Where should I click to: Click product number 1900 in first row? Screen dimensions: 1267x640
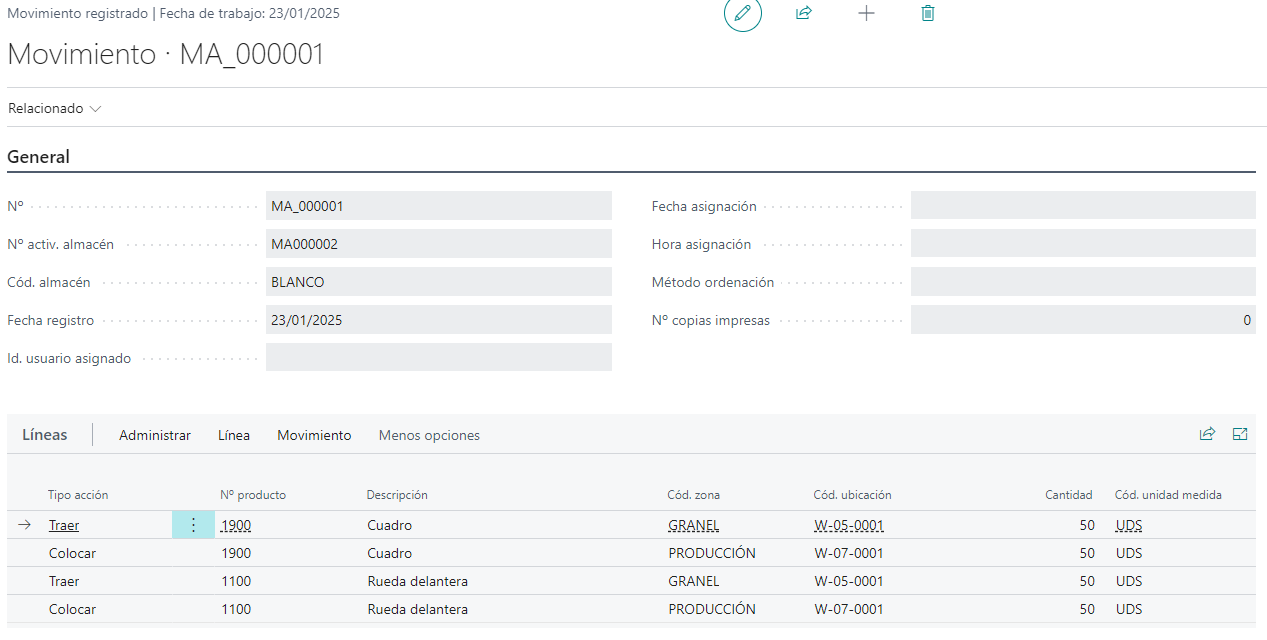point(236,525)
